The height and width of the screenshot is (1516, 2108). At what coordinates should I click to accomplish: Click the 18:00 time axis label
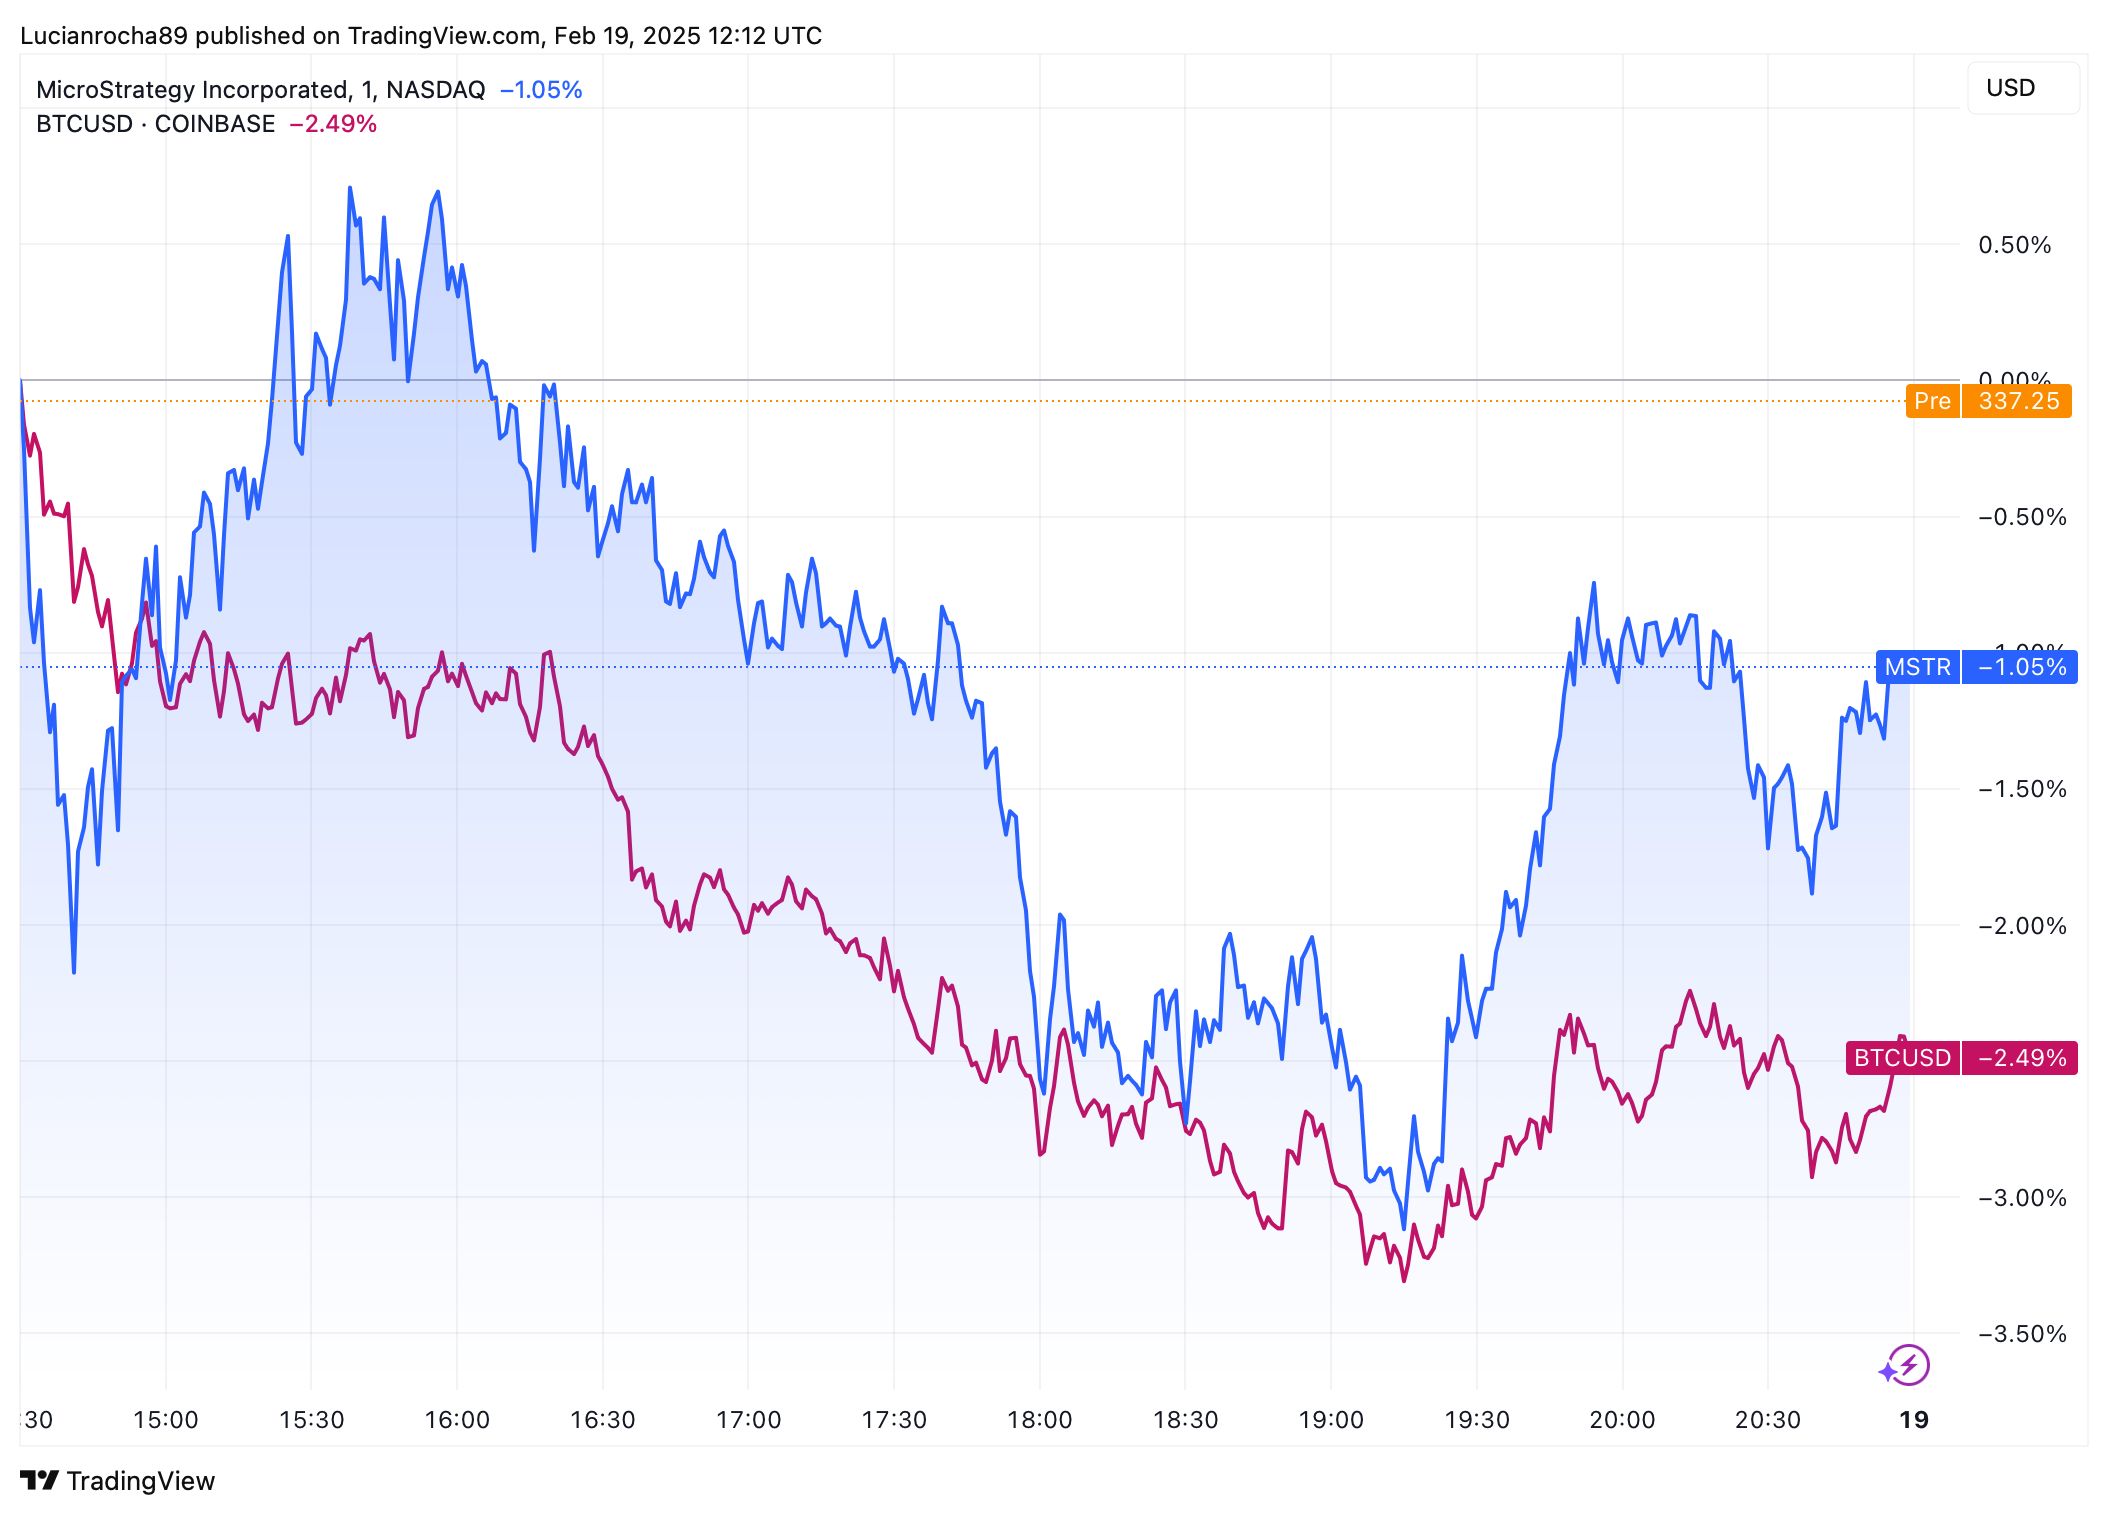(x=1040, y=1420)
